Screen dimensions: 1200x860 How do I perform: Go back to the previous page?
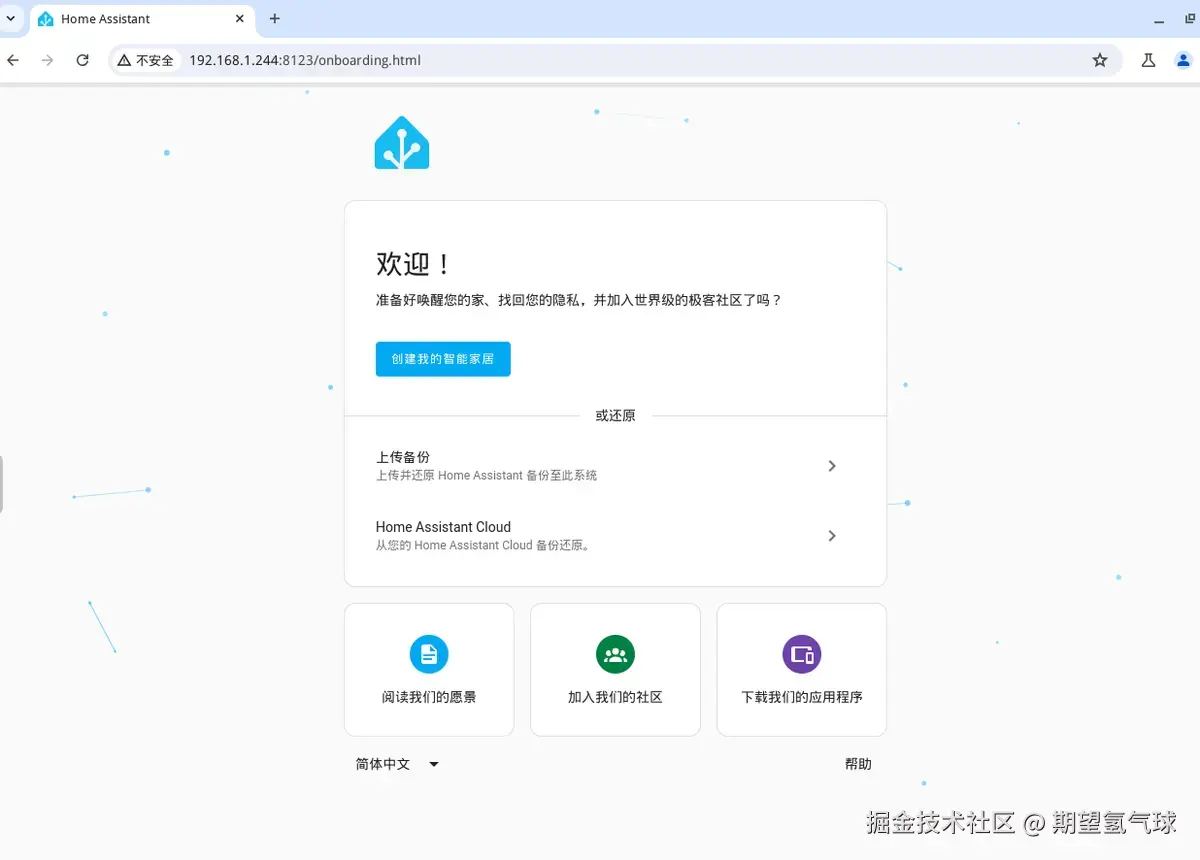click(13, 60)
